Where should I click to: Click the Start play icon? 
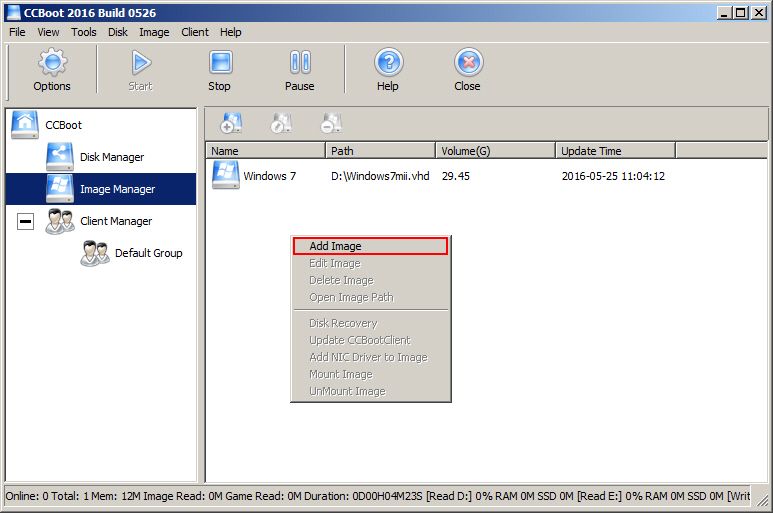[141, 63]
